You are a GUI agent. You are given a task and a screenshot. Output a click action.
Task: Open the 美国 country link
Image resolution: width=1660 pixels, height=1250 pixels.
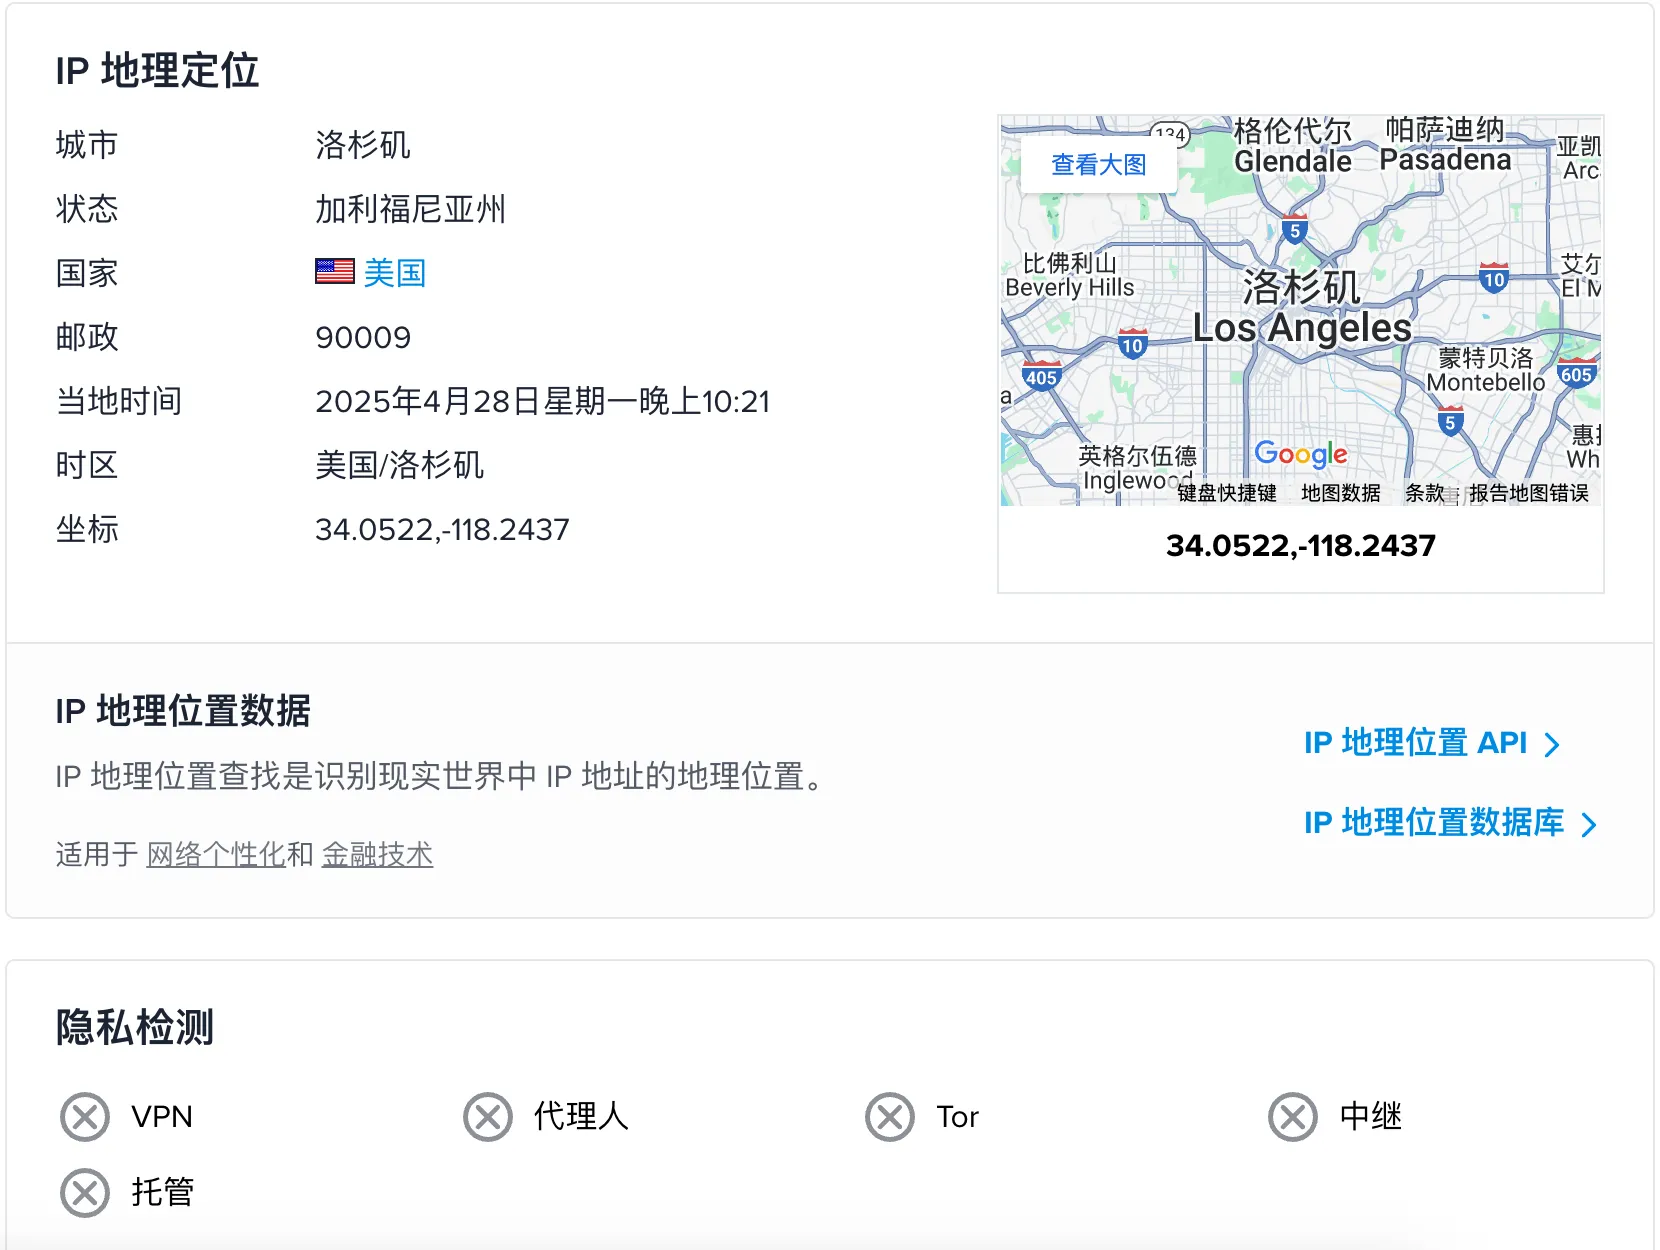(x=395, y=273)
